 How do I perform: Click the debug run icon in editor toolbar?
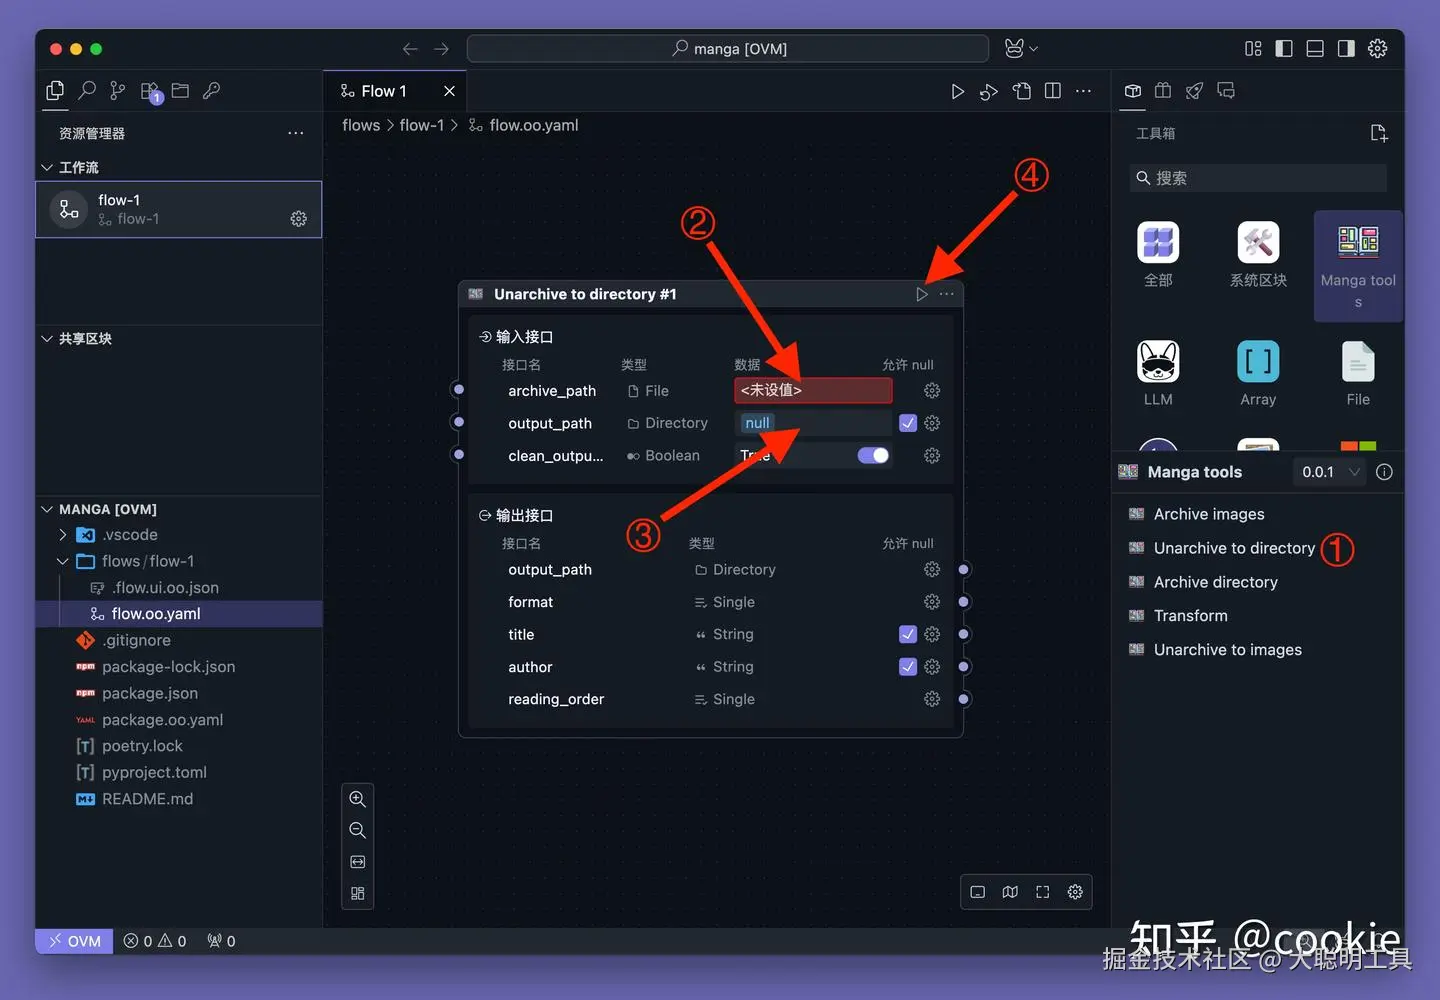pyautogui.click(x=988, y=91)
